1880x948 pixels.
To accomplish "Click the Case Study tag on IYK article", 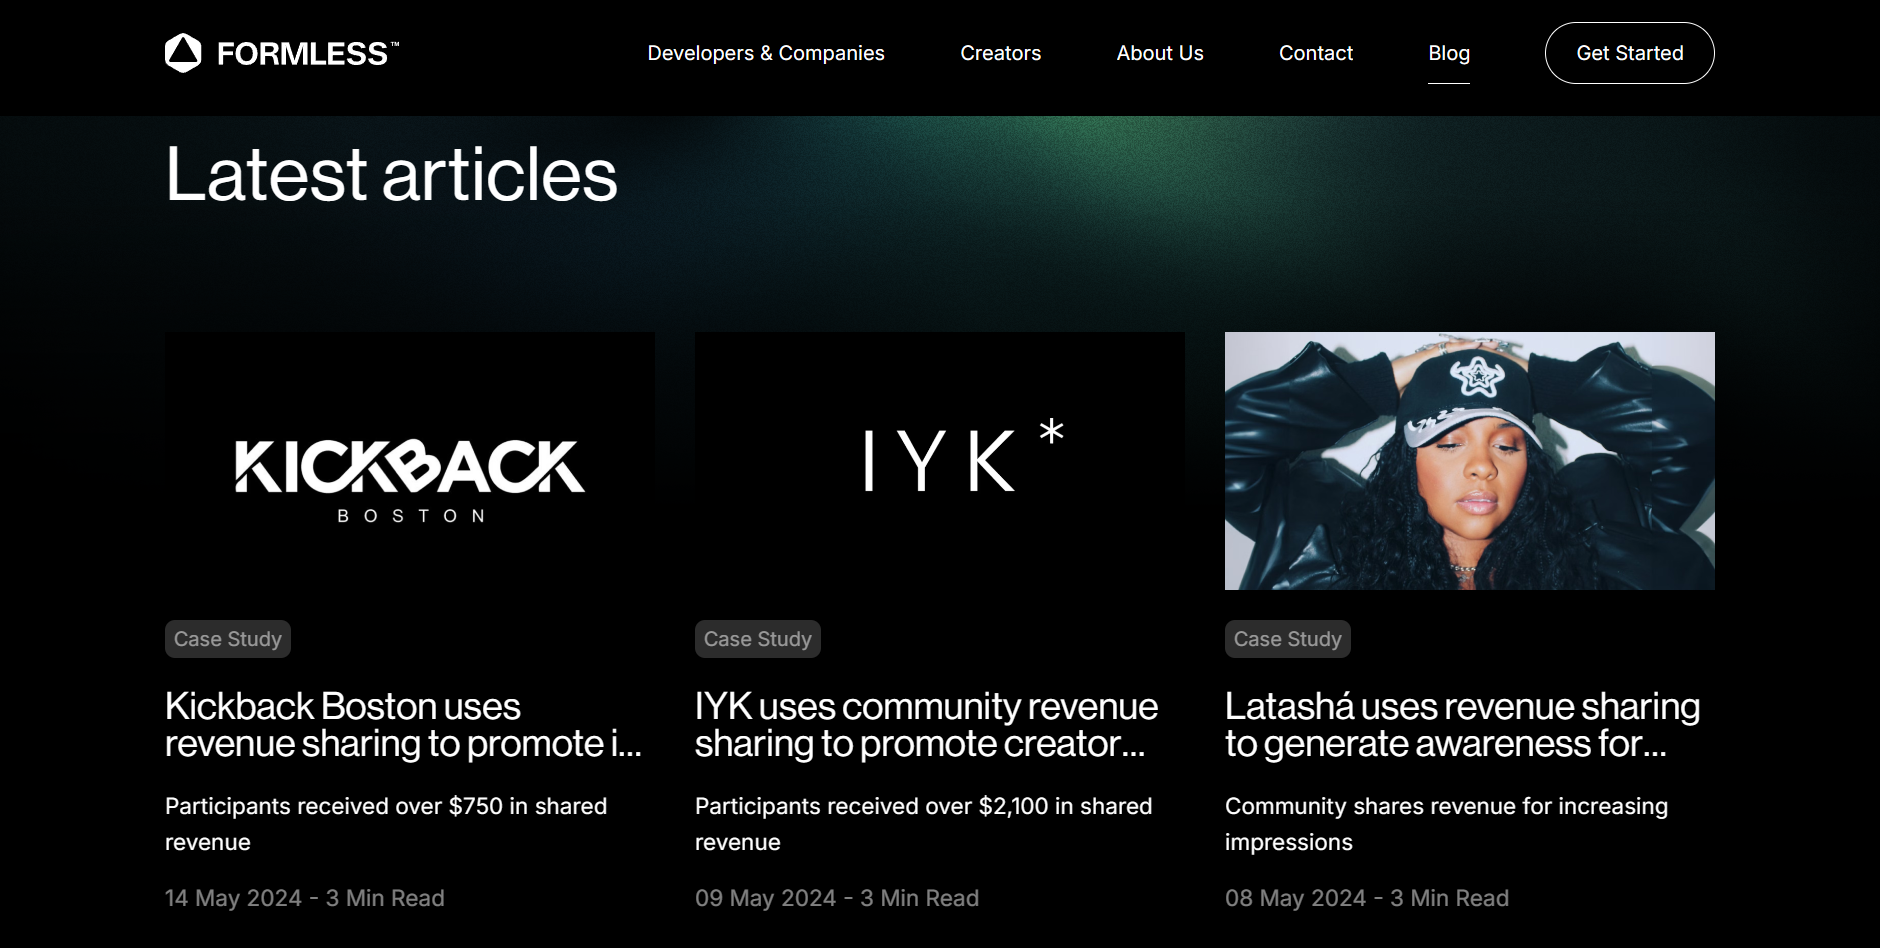I will click(758, 639).
